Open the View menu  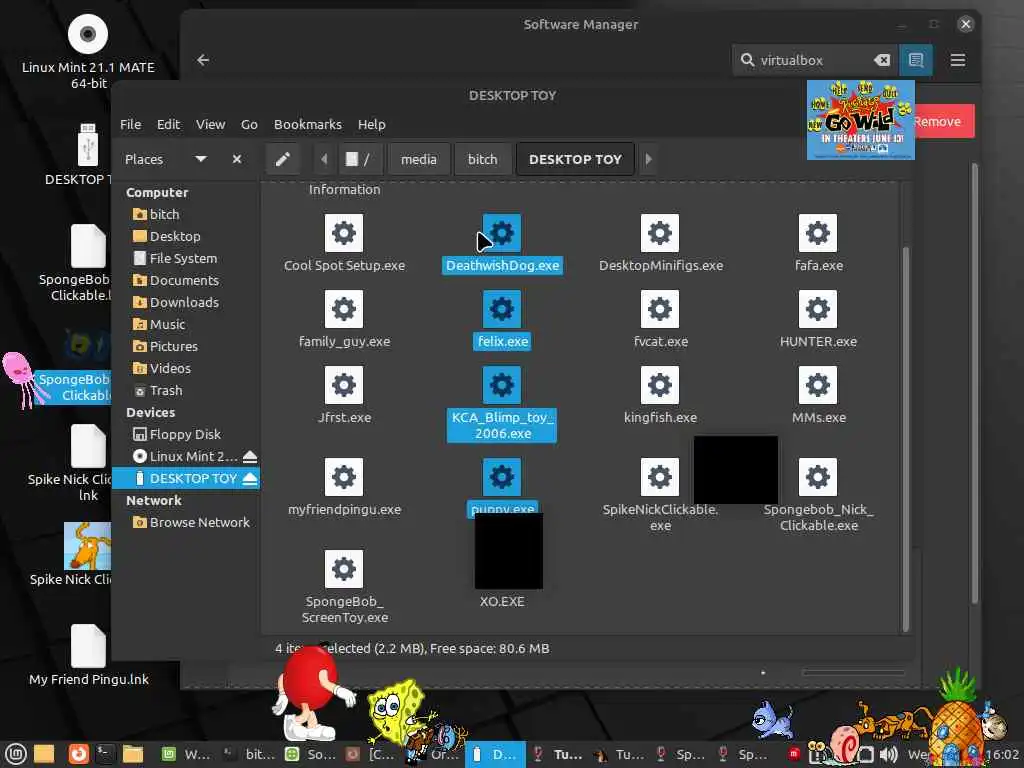(210, 124)
